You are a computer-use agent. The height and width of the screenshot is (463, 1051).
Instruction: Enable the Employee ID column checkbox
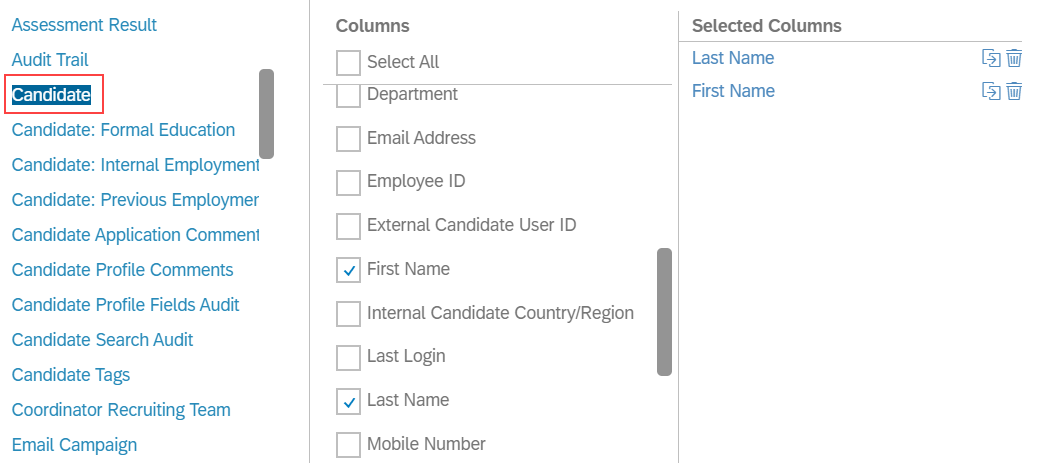coord(349,182)
